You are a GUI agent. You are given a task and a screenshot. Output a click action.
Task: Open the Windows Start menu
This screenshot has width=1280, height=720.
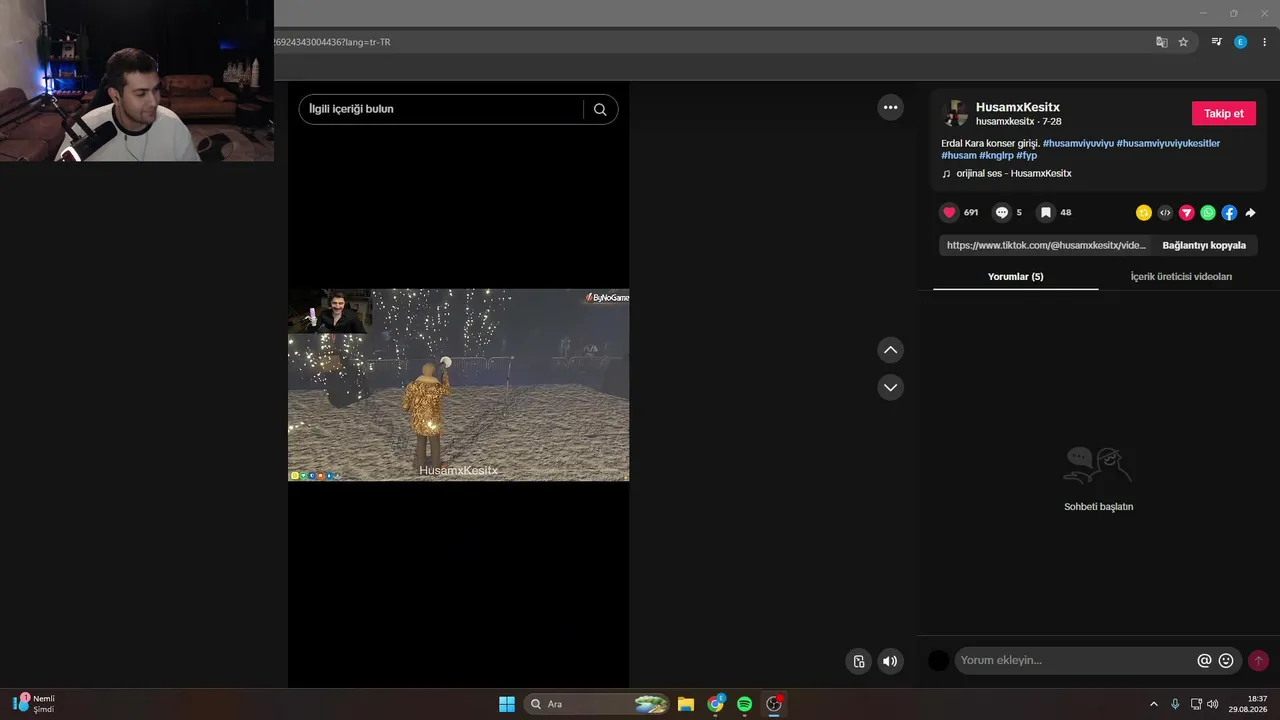507,704
